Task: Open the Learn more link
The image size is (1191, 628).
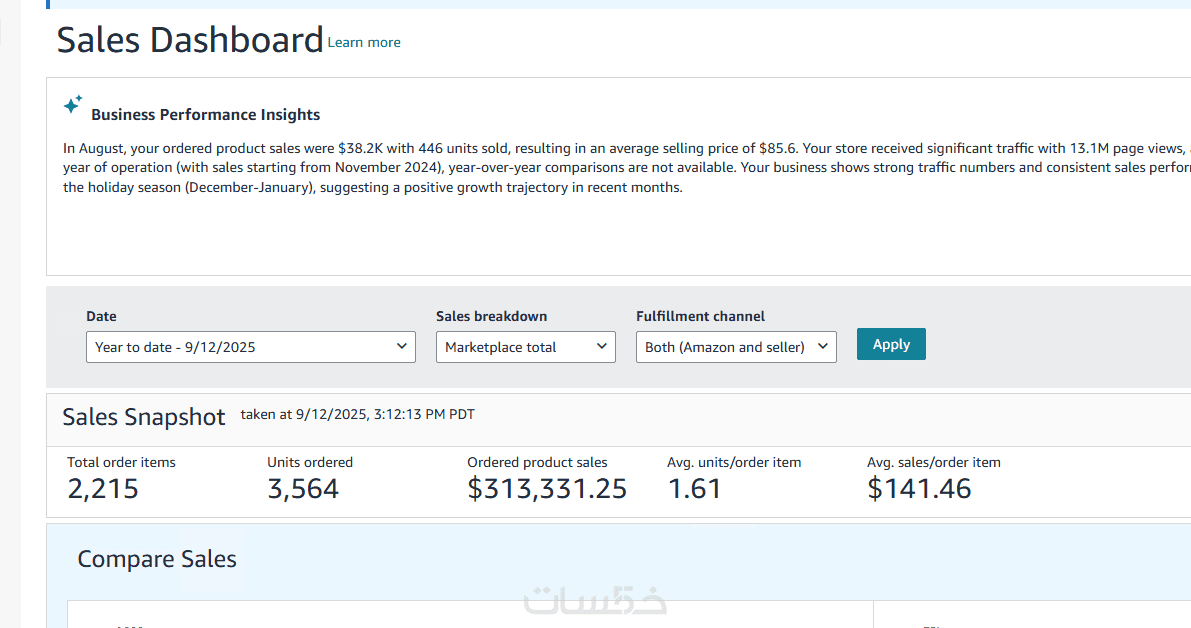Action: [364, 42]
